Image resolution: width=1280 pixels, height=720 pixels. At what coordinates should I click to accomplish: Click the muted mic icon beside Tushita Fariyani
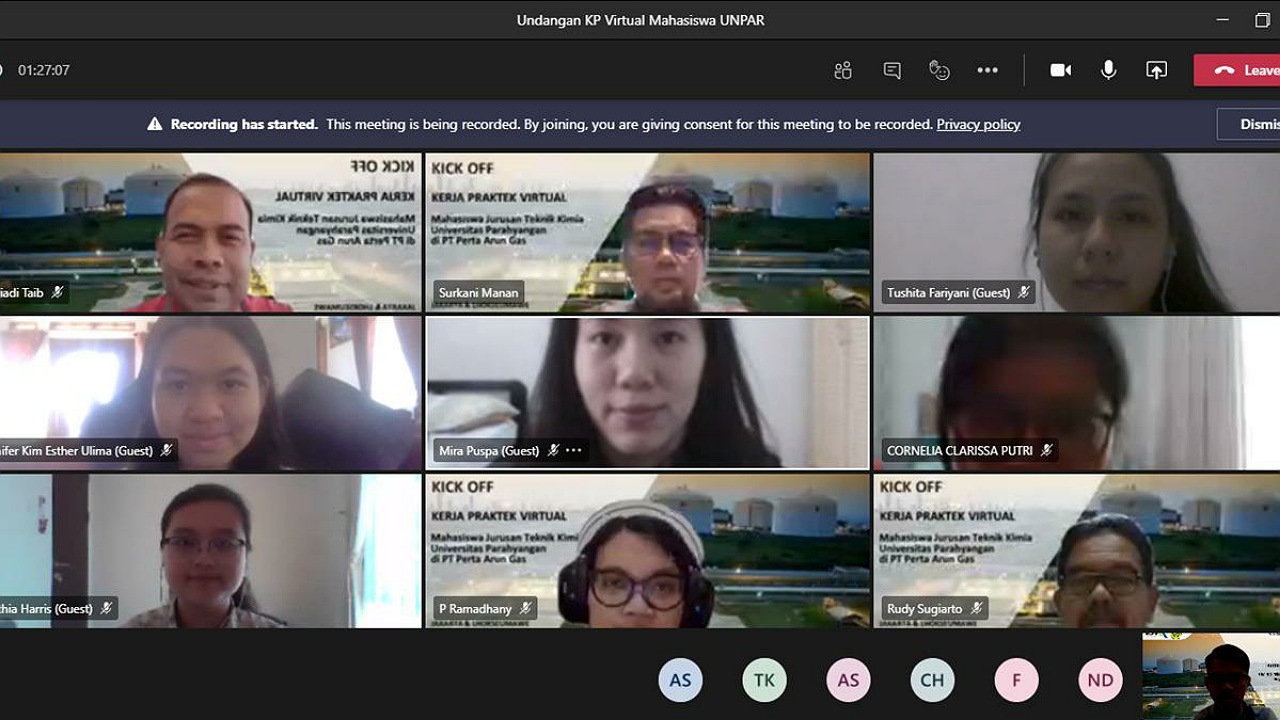[x=1025, y=293]
